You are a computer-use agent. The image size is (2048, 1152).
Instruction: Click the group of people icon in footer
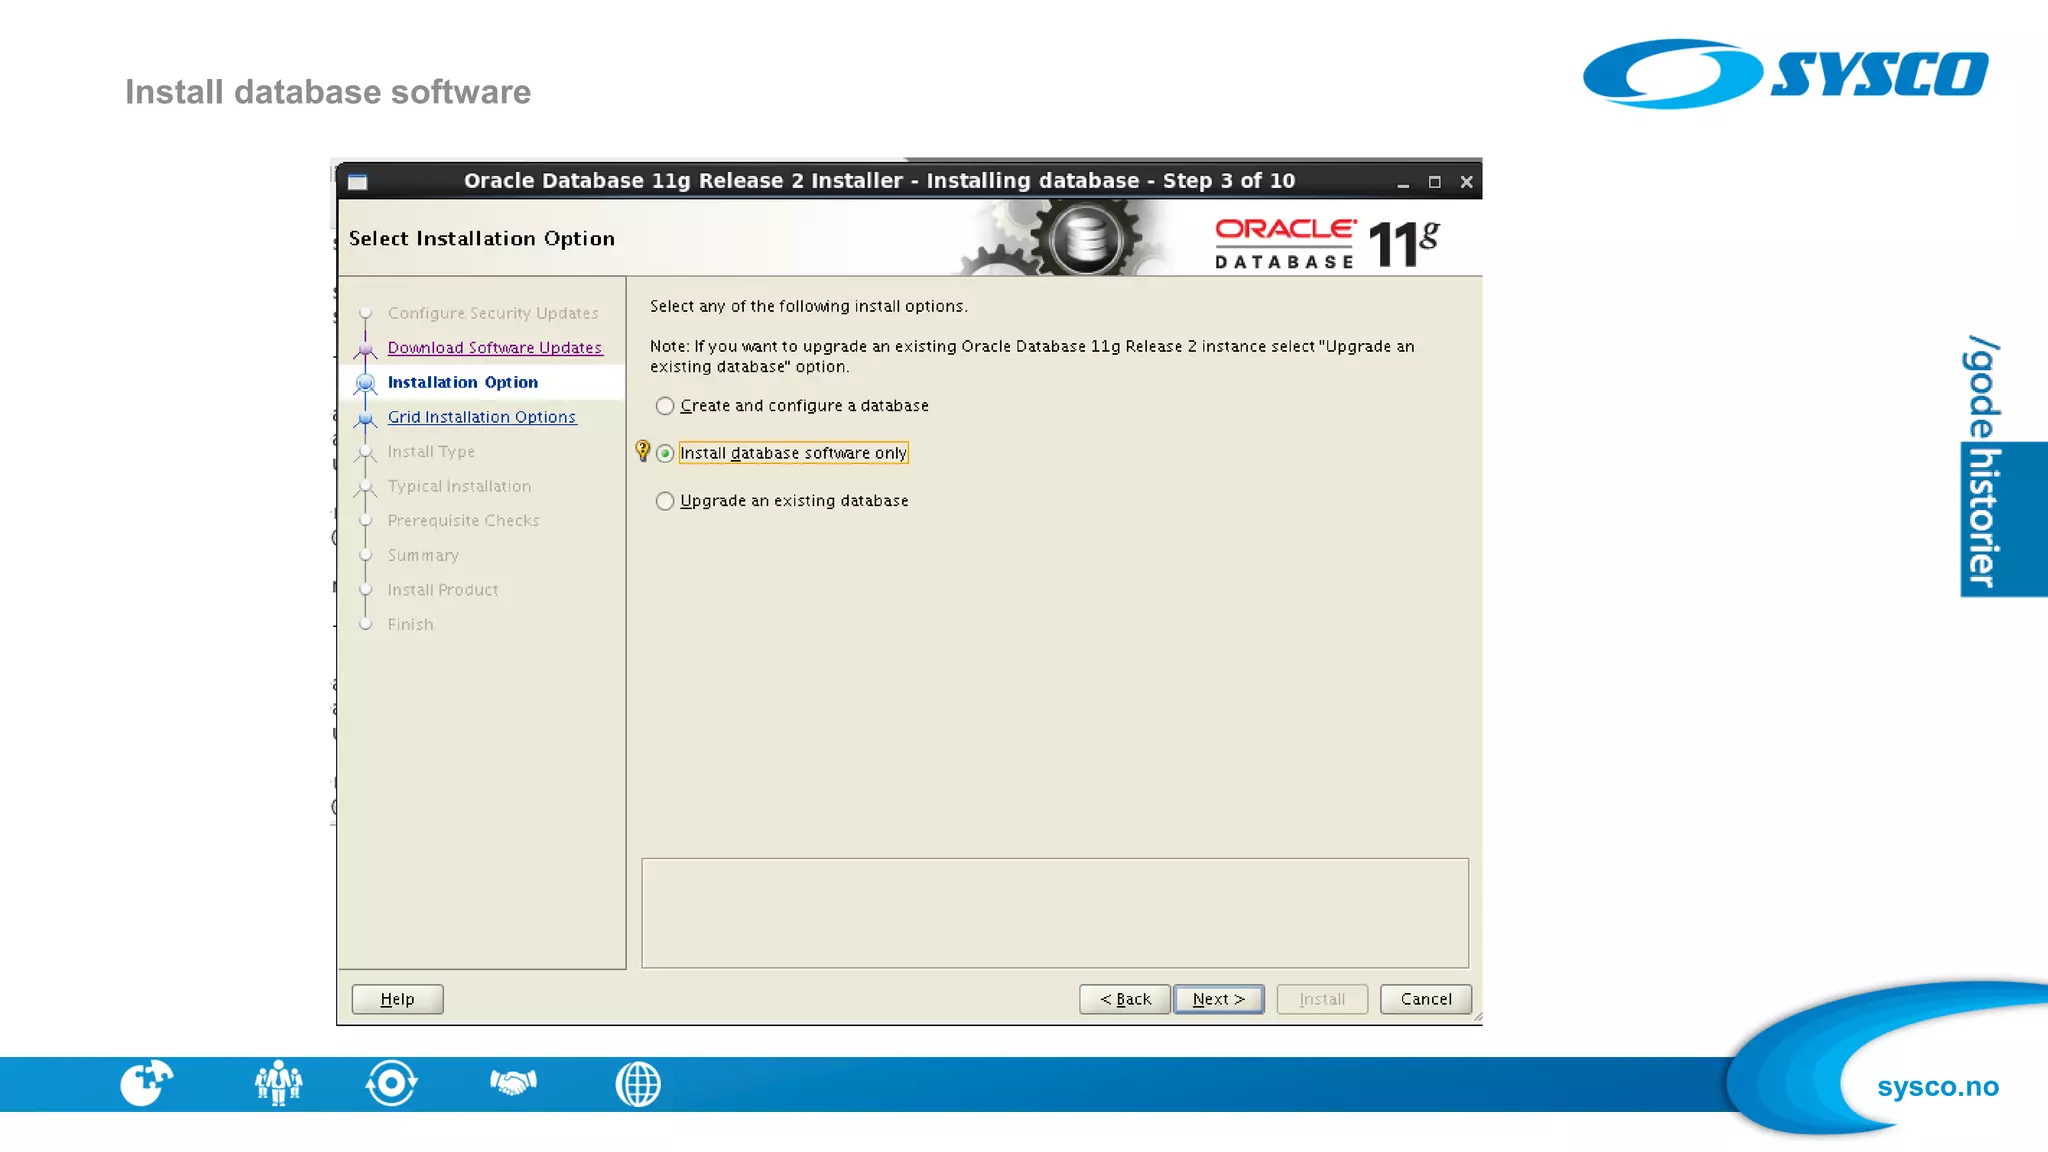tap(278, 1083)
